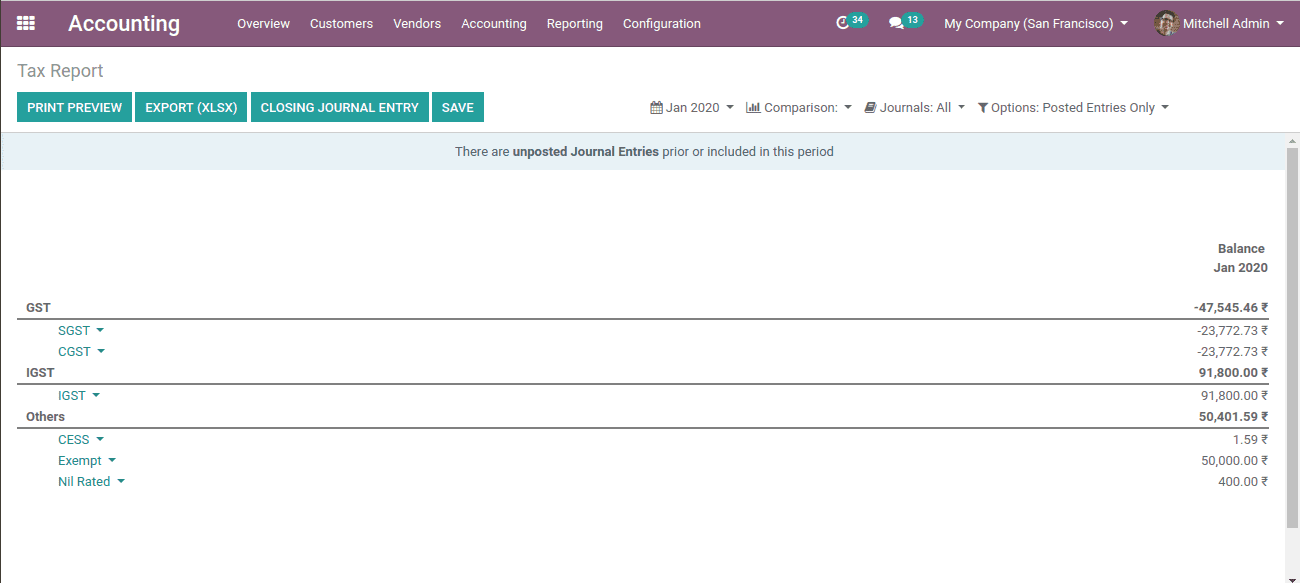Open the Customers menu
The width and height of the screenshot is (1300, 583).
341,23
